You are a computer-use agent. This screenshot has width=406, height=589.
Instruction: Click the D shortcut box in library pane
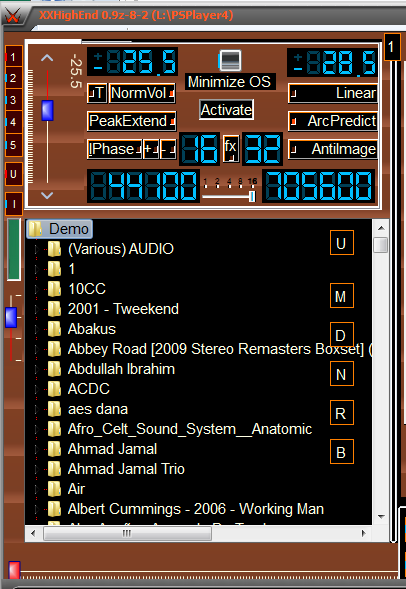[x=342, y=334]
